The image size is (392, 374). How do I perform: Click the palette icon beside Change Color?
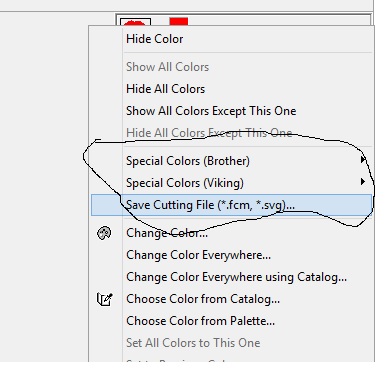104,233
